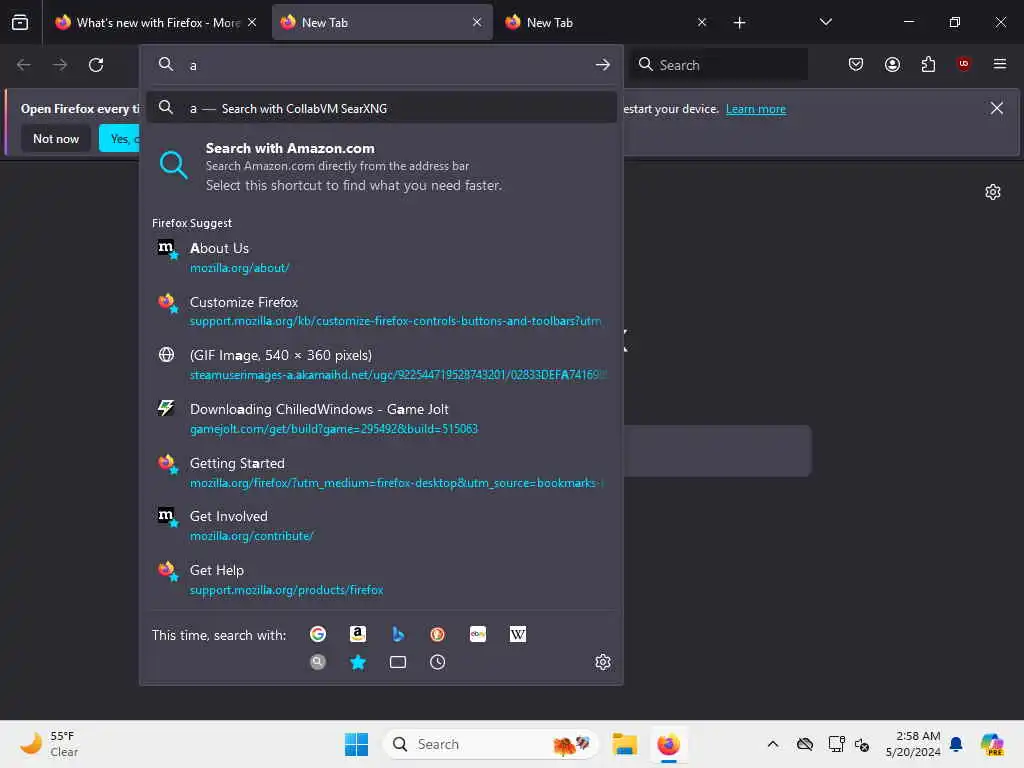Image resolution: width=1024 pixels, height=768 pixels.
Task: Search this time with DuckDuckGo
Action: (x=438, y=634)
